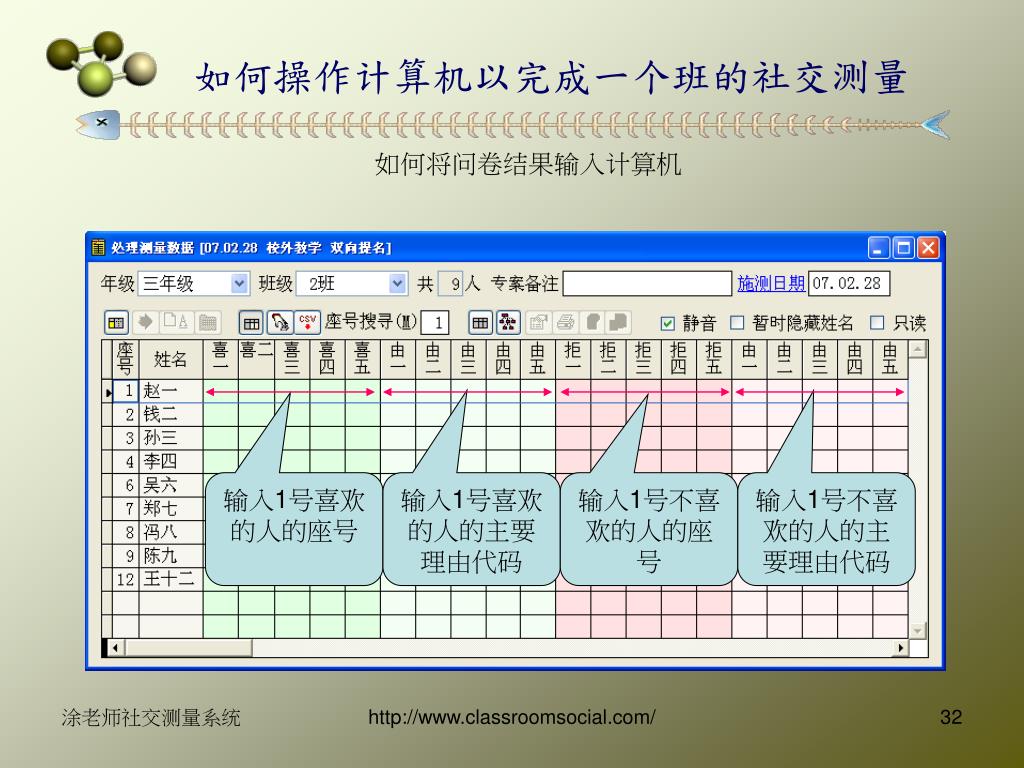This screenshot has height=768, width=1024.
Task: Click the 拒二 column header
Action: click(x=608, y=359)
